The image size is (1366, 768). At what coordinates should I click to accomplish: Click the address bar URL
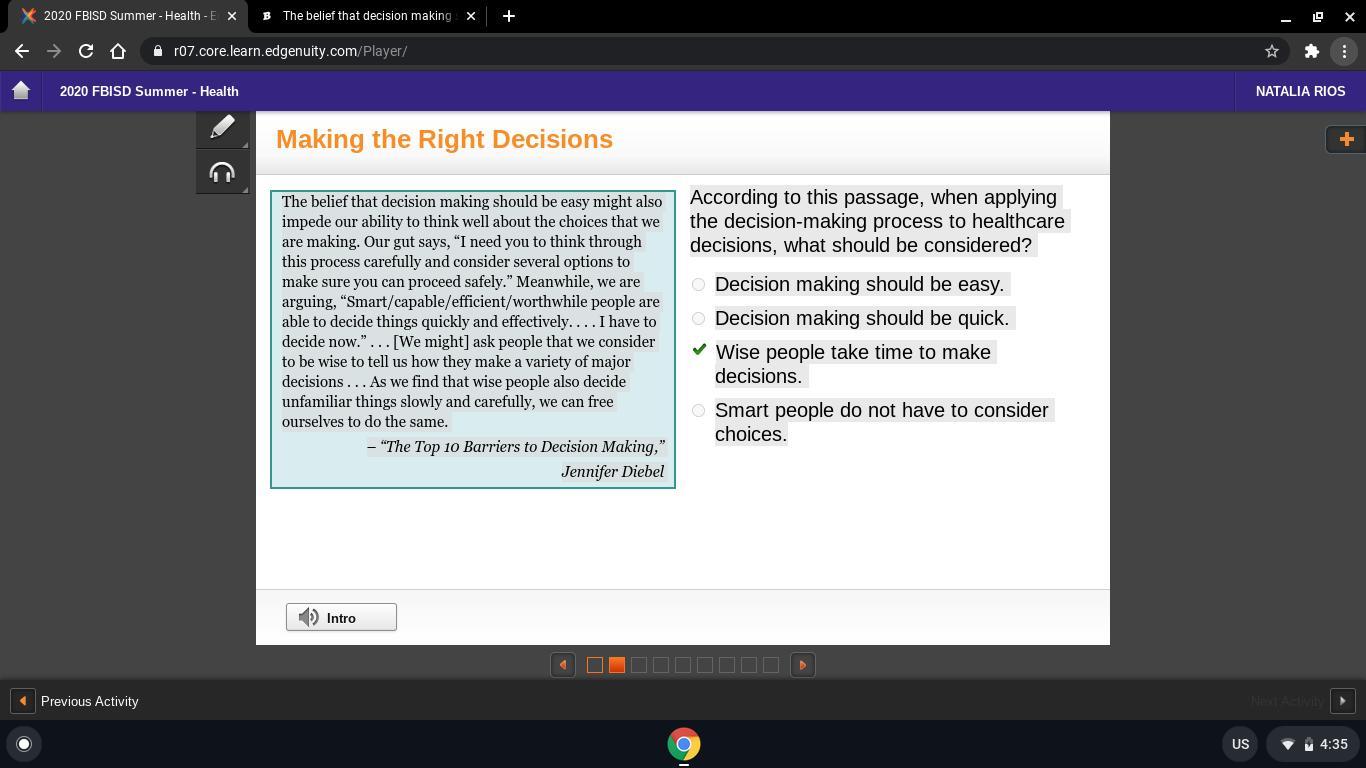[290, 51]
